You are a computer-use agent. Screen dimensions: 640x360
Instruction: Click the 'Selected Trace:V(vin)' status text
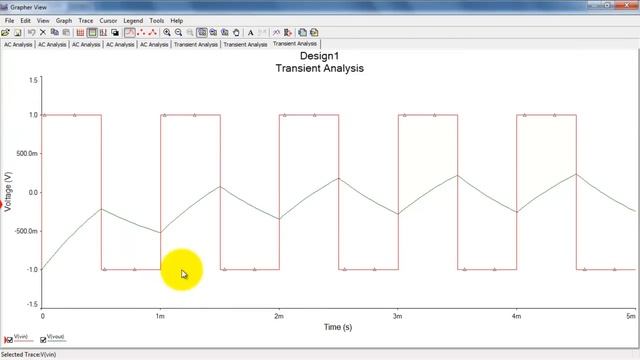29,354
